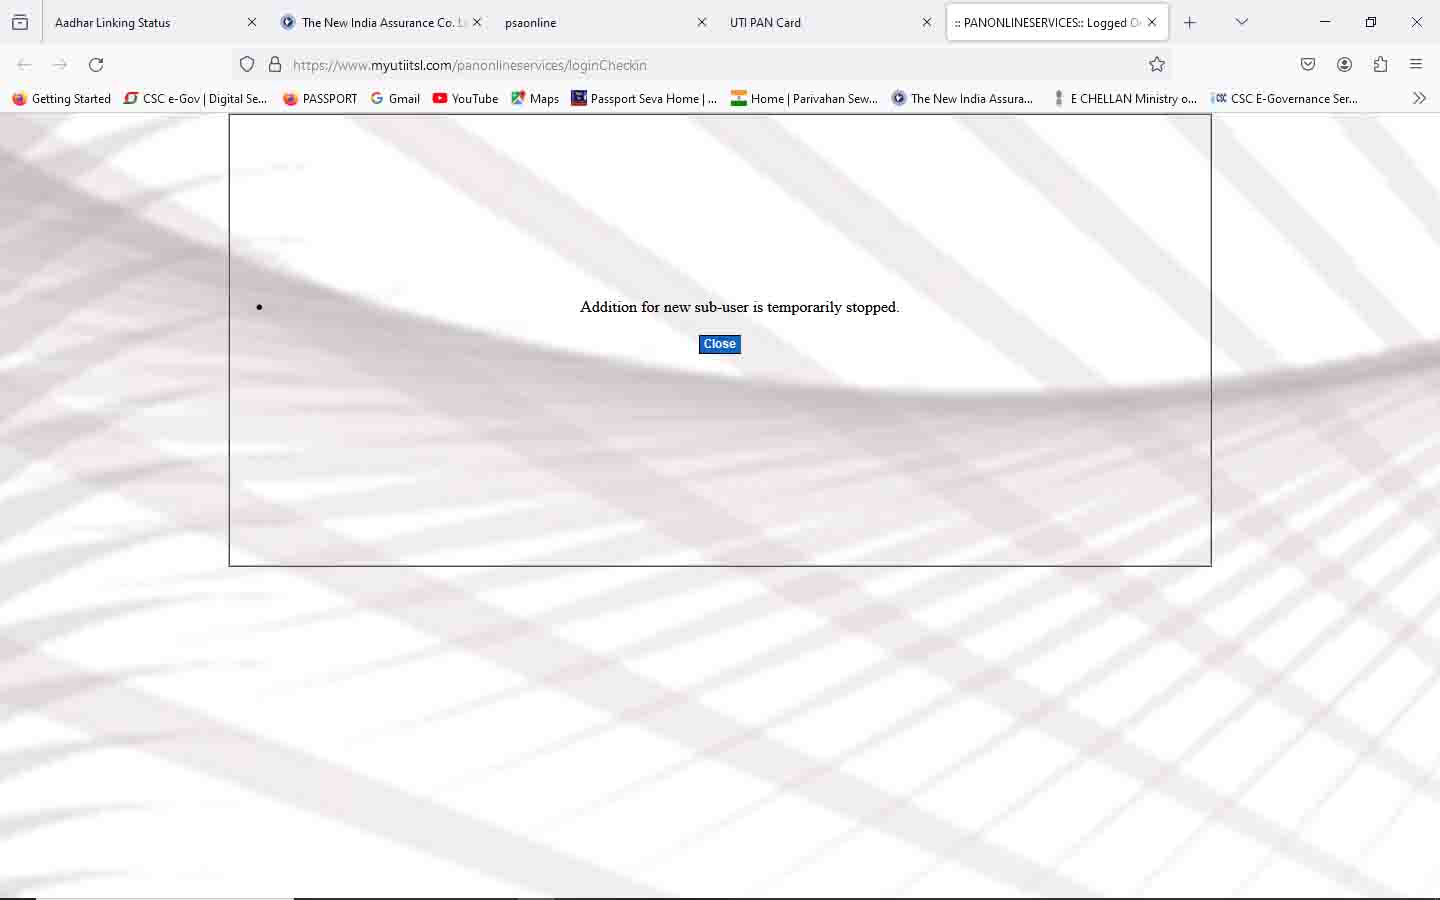The image size is (1440, 900).
Task: Open the tracking protection shield icon
Action: [x=247, y=65]
